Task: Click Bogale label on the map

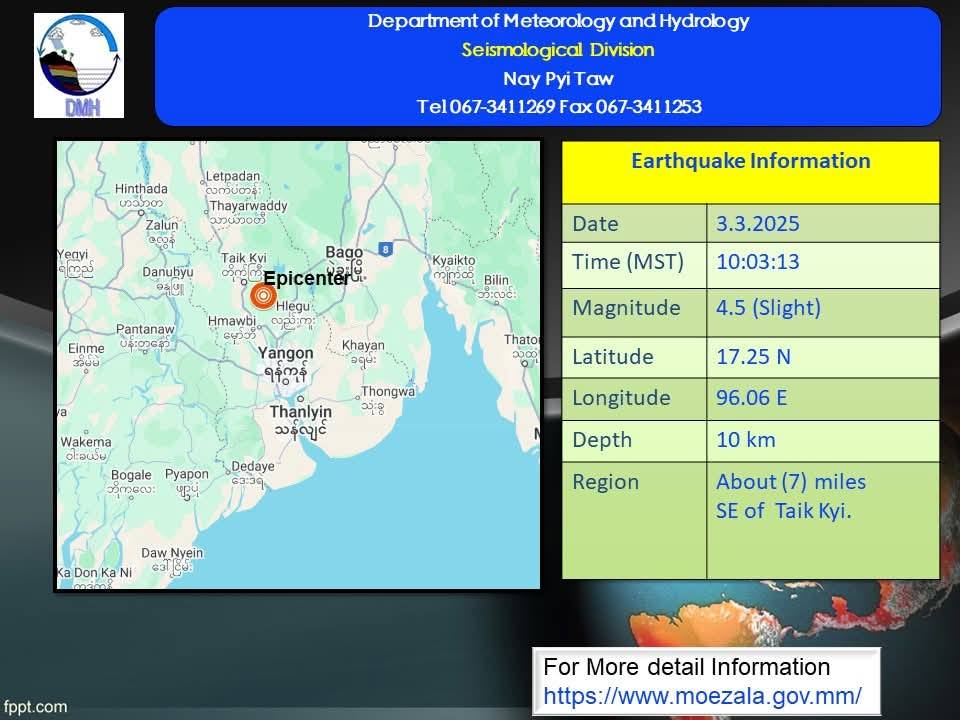Action: (x=131, y=475)
